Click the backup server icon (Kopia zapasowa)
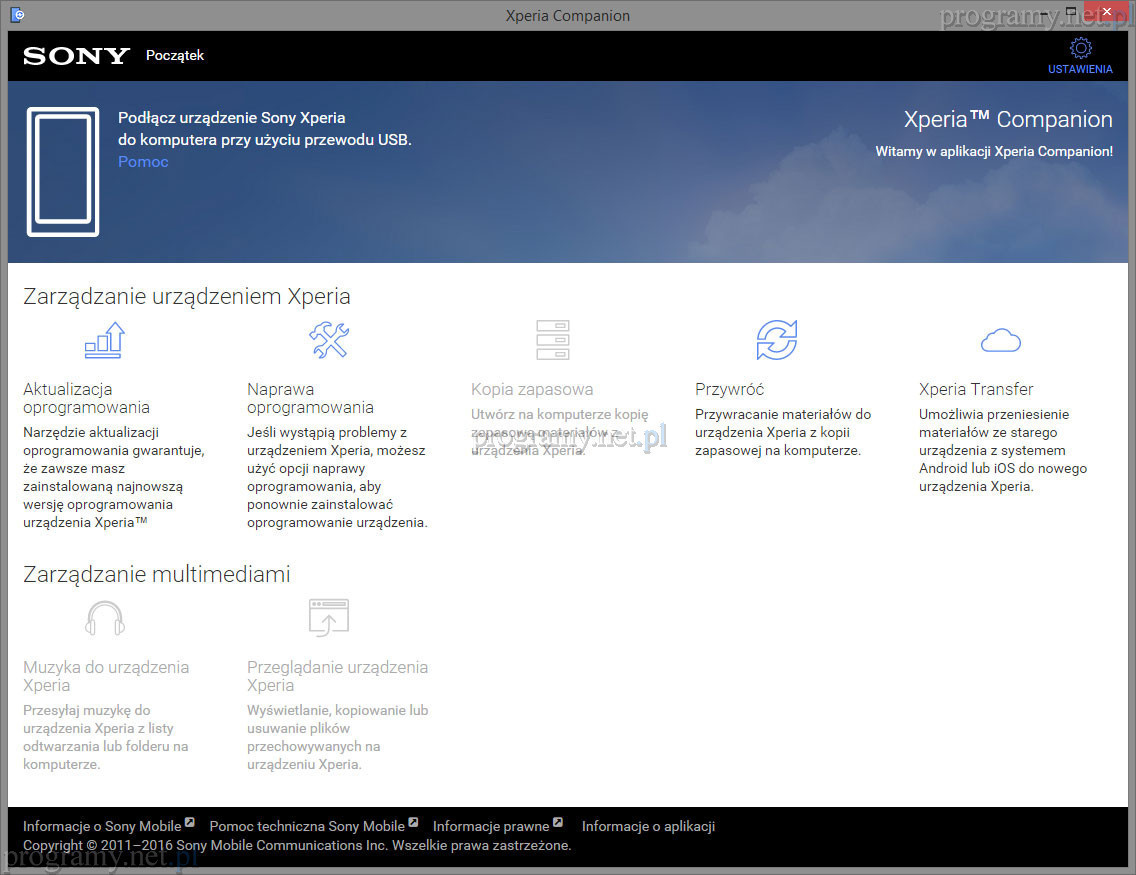The height and width of the screenshot is (875, 1136). (552, 340)
